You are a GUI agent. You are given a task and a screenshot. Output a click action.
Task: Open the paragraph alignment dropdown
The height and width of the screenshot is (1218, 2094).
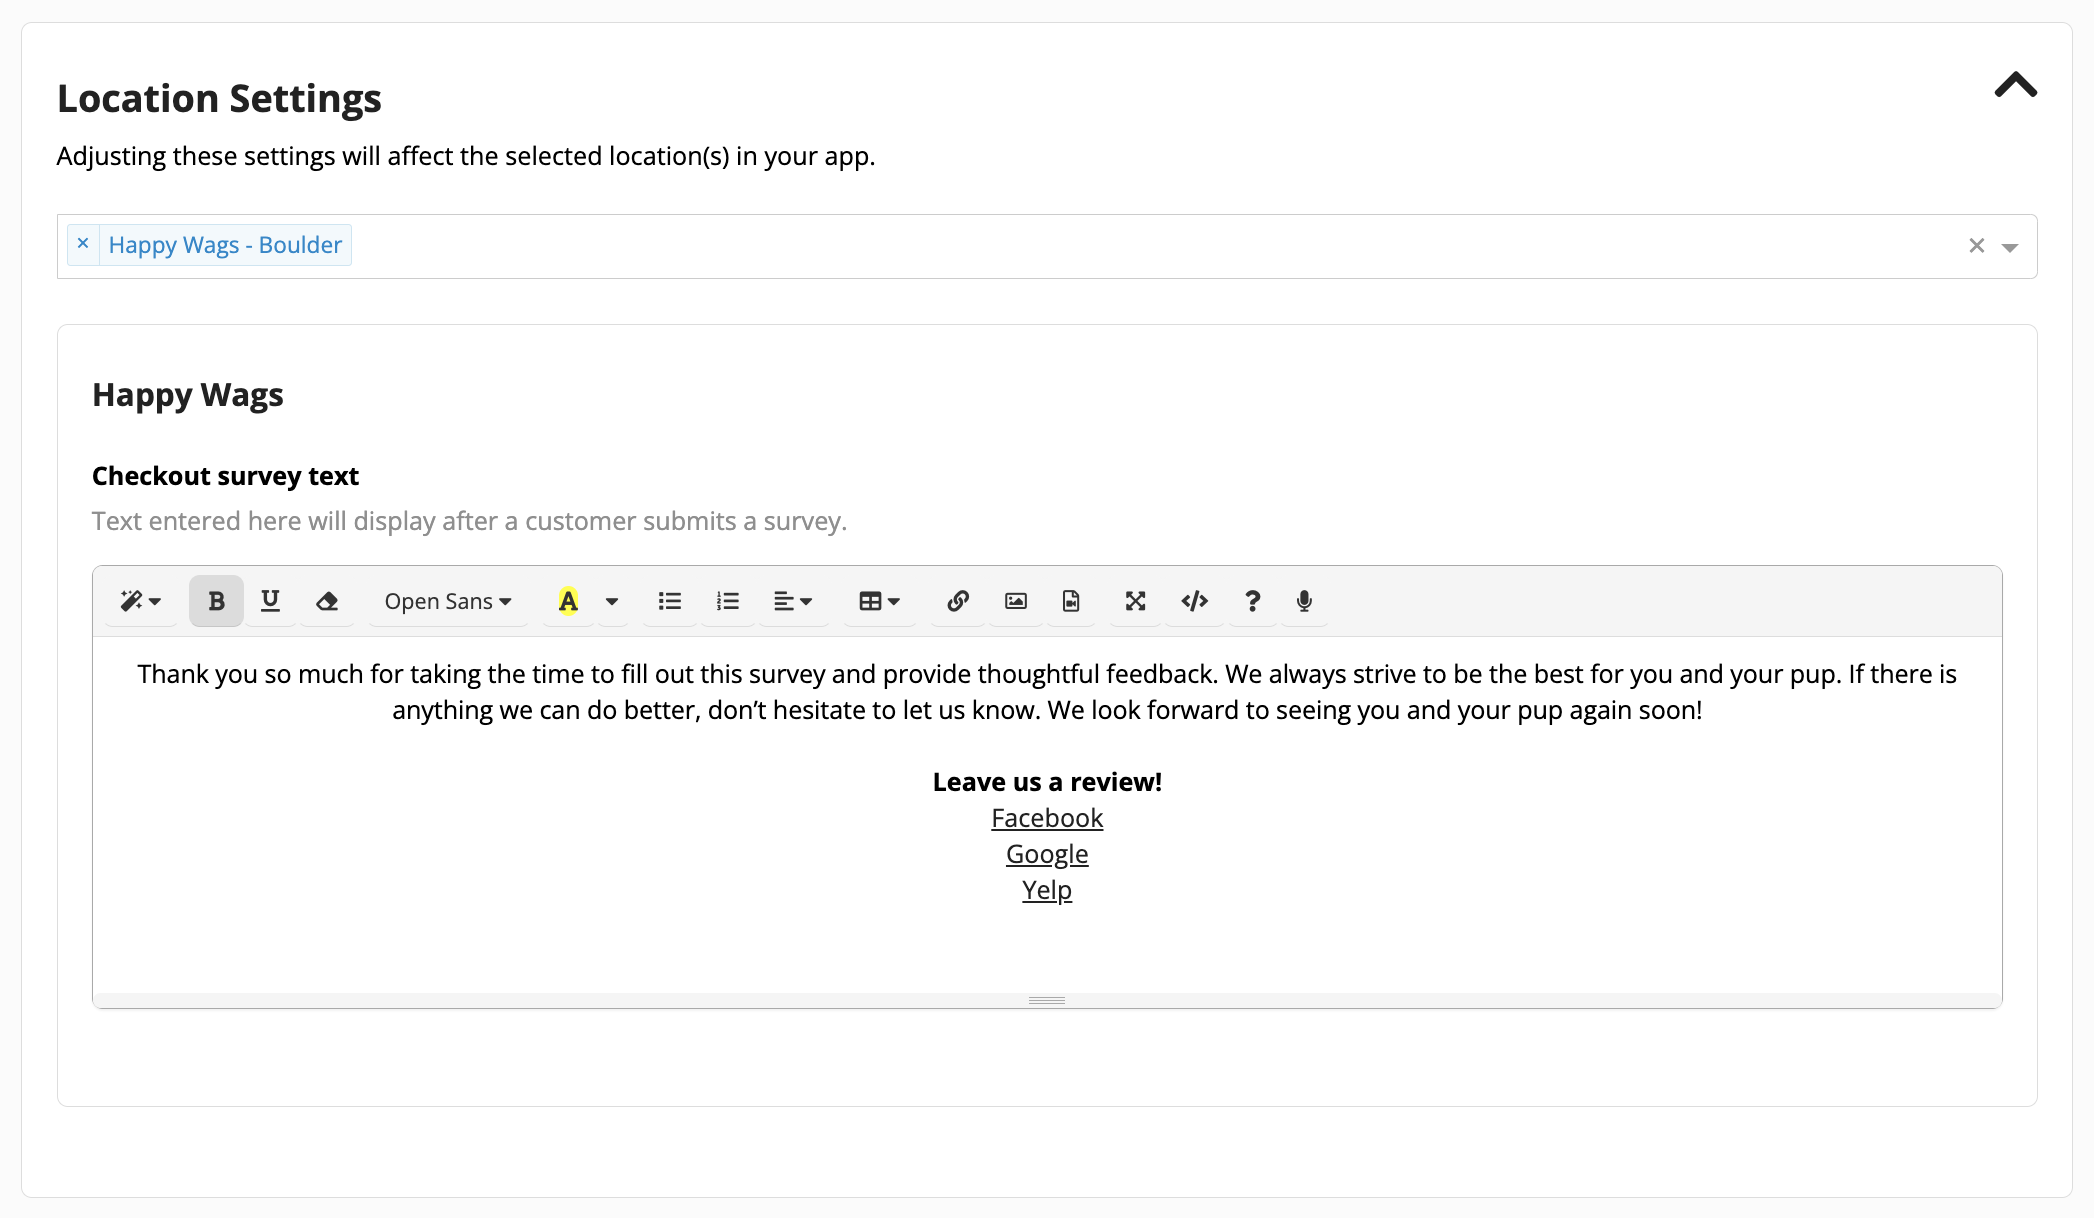pos(793,601)
